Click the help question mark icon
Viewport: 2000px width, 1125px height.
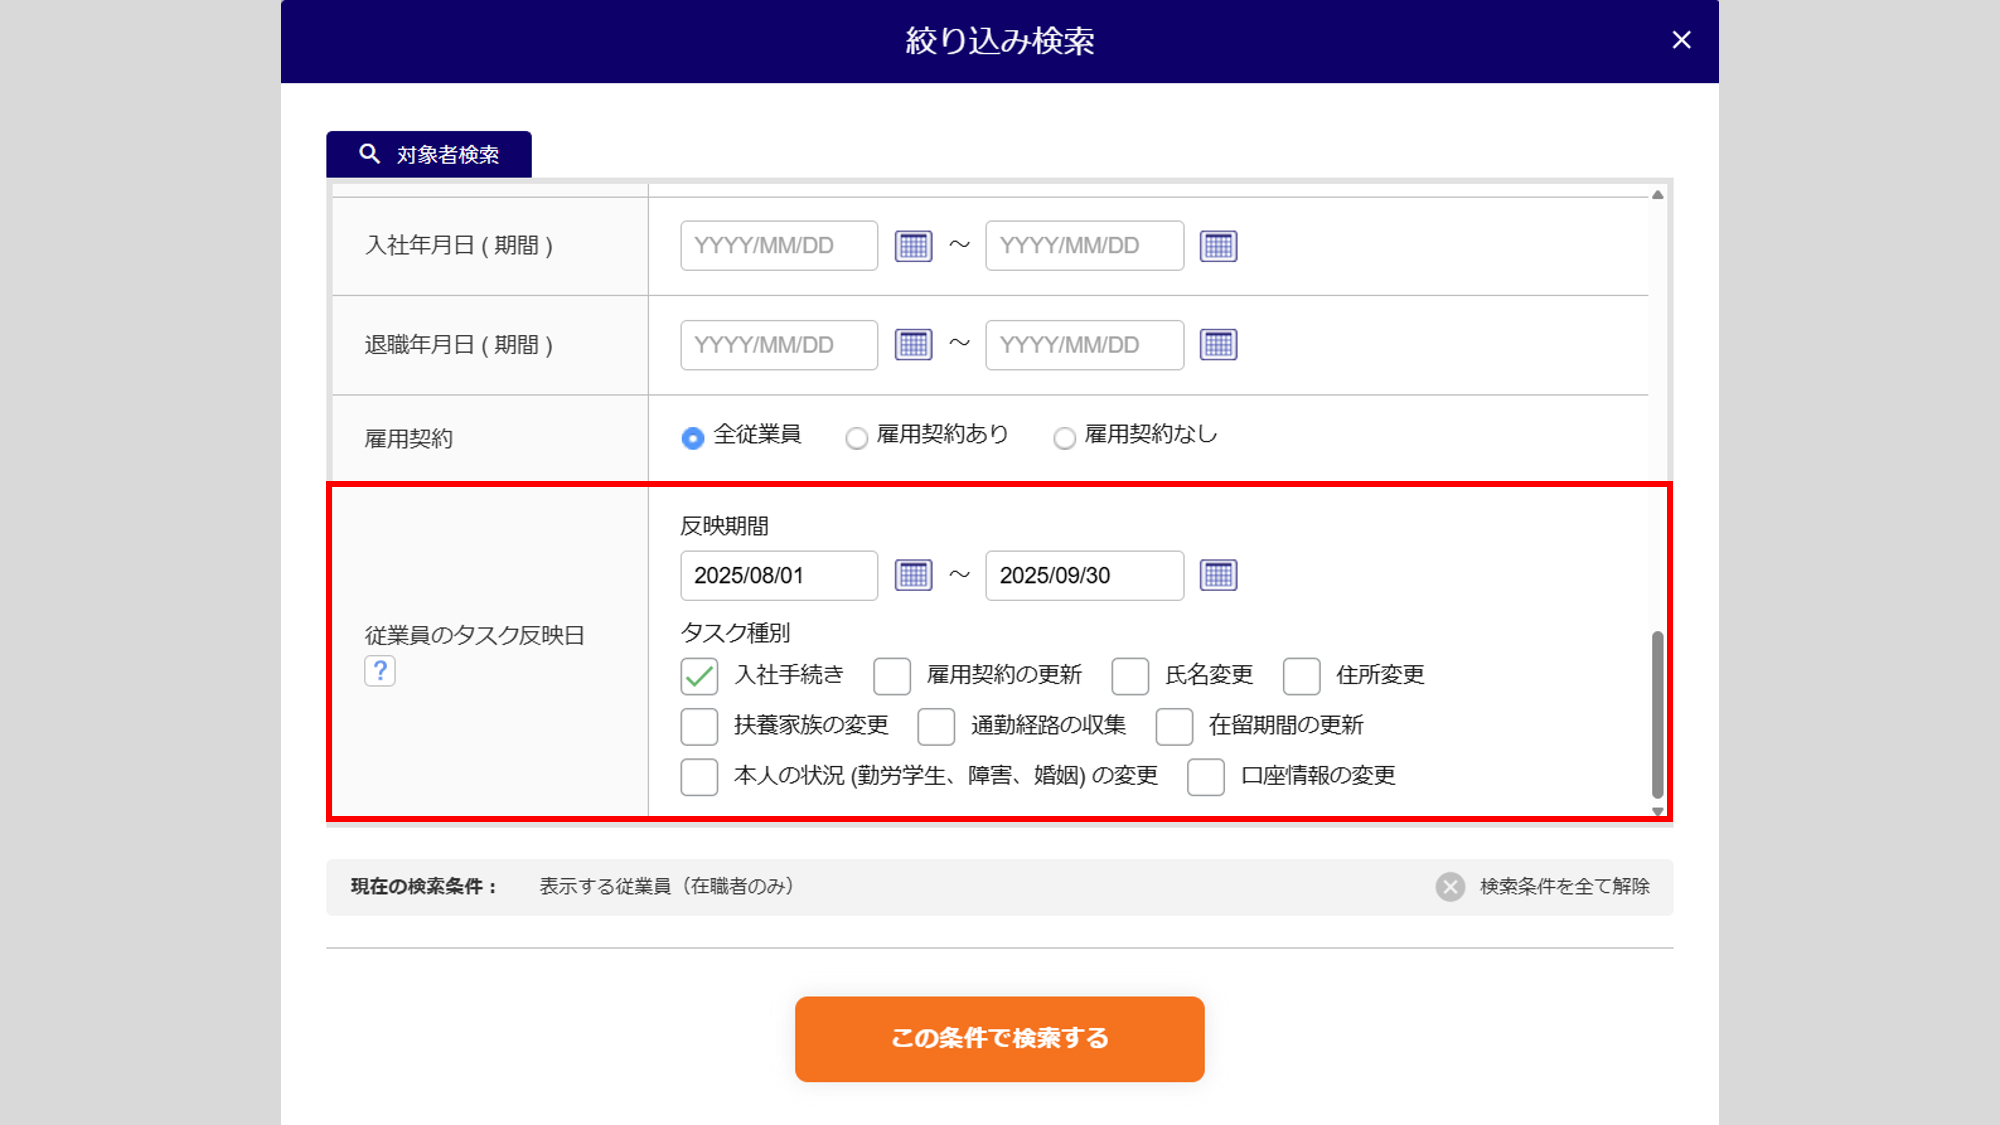(x=380, y=670)
